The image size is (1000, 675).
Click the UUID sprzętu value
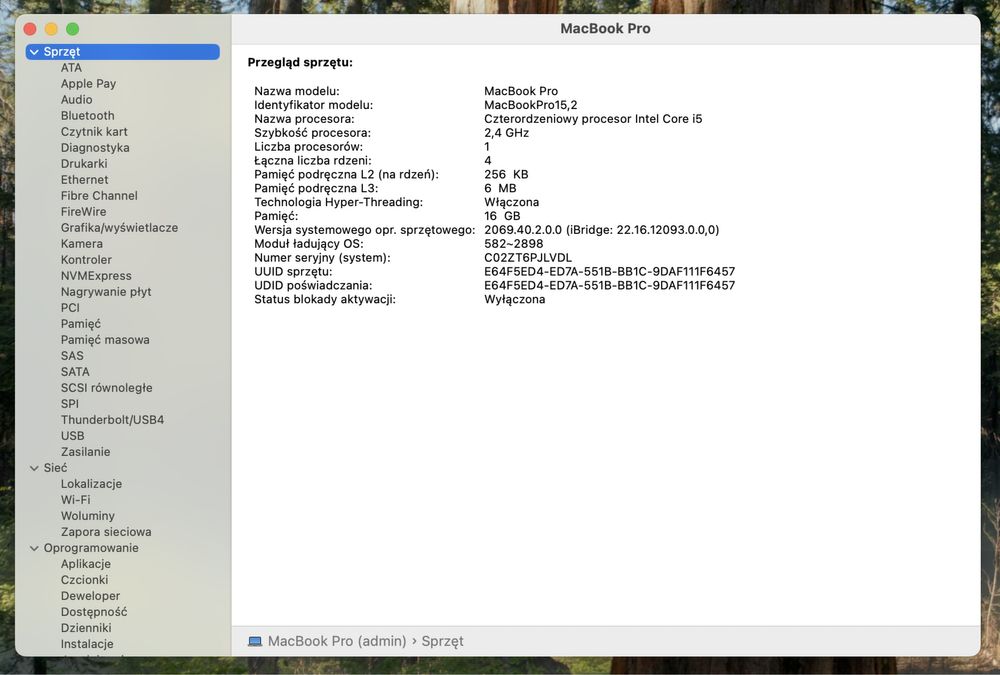609,272
